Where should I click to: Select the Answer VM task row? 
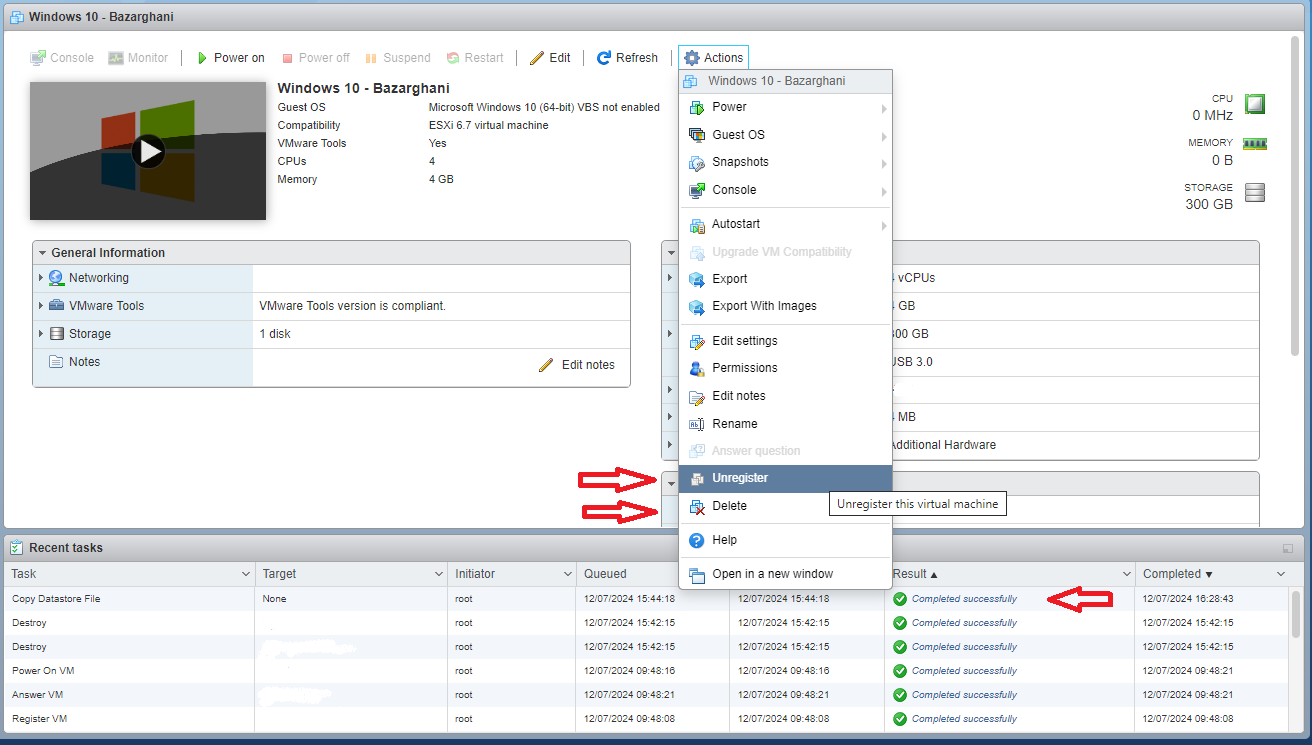[645, 695]
